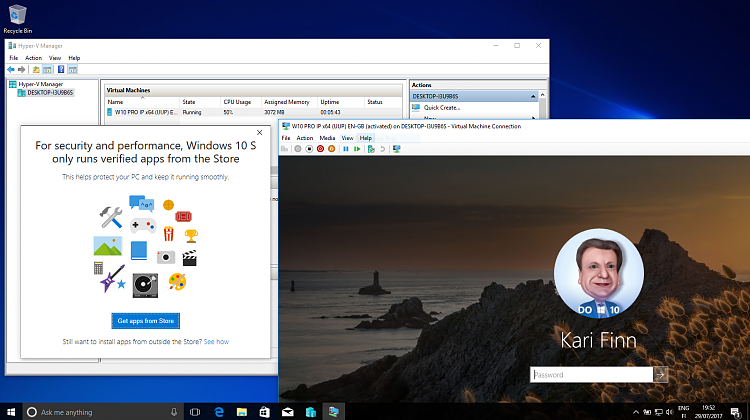Click 'Running' state cell of the VM
The width and height of the screenshot is (750, 420).
[192, 112]
